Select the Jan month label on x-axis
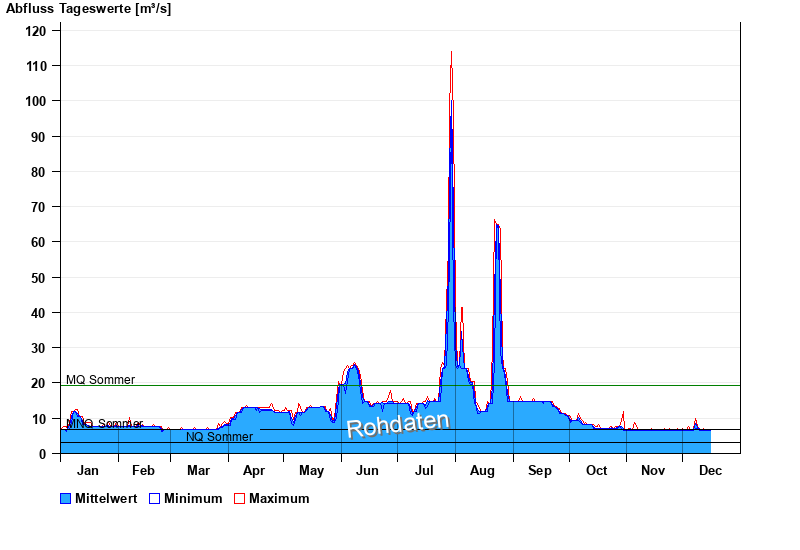The image size is (800, 550). (88, 471)
